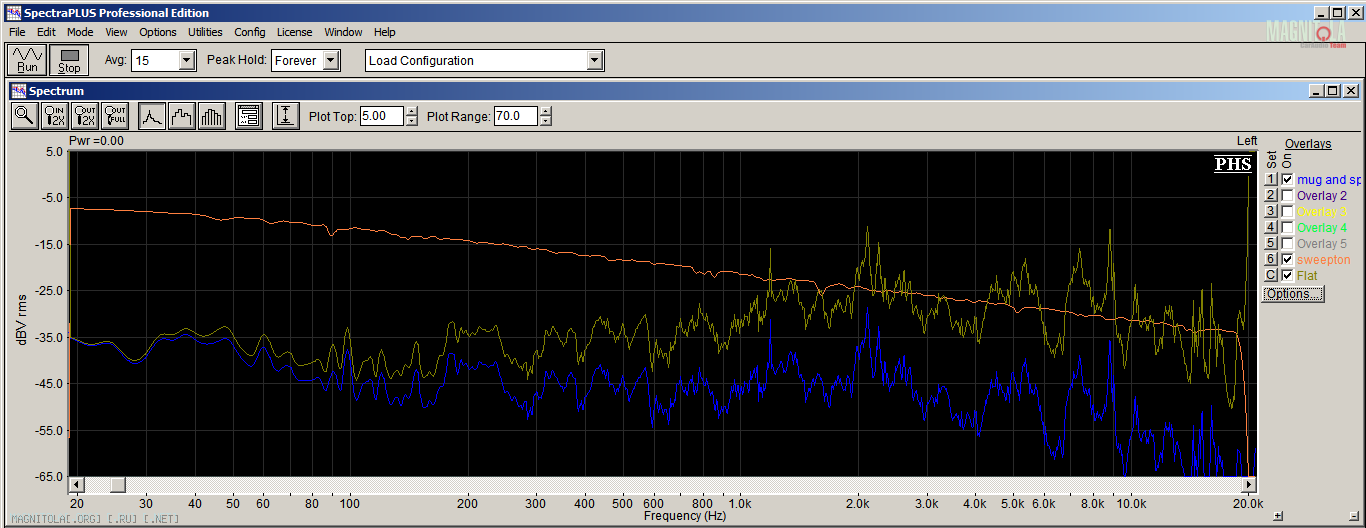Set overlay 2 with the '2' button
The image size is (1366, 528).
(1270, 196)
